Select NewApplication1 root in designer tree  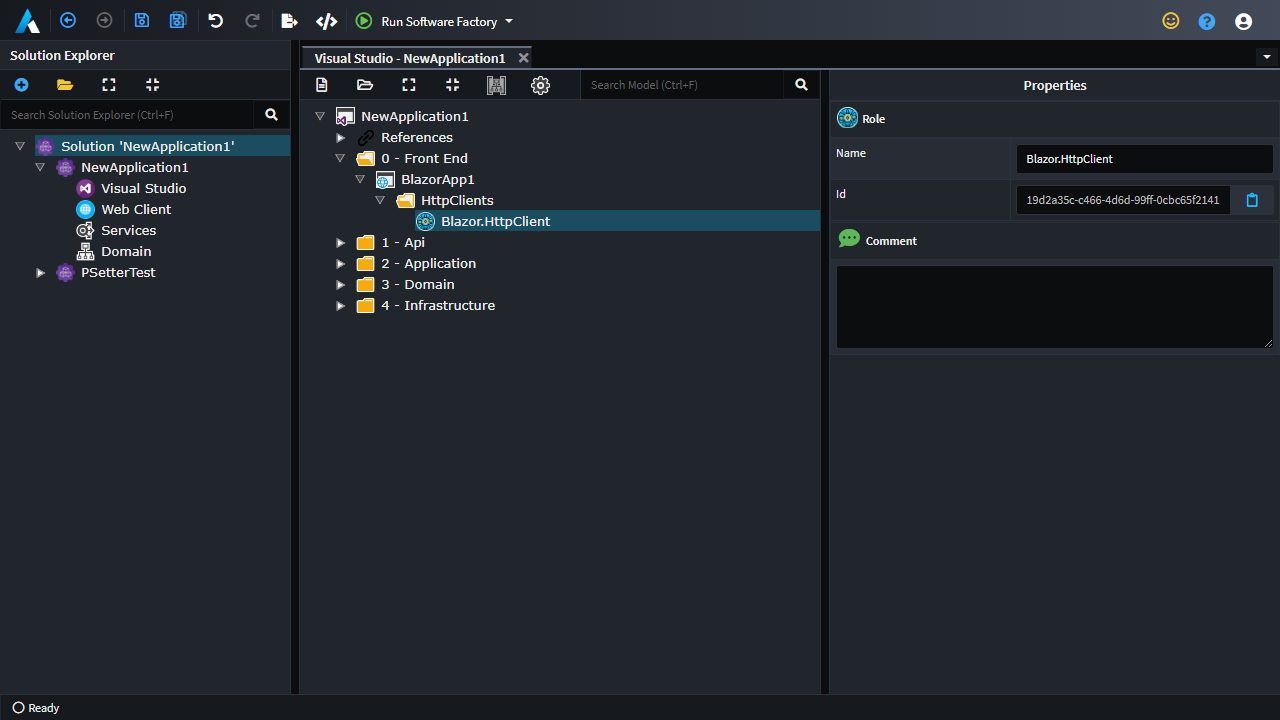coord(414,116)
